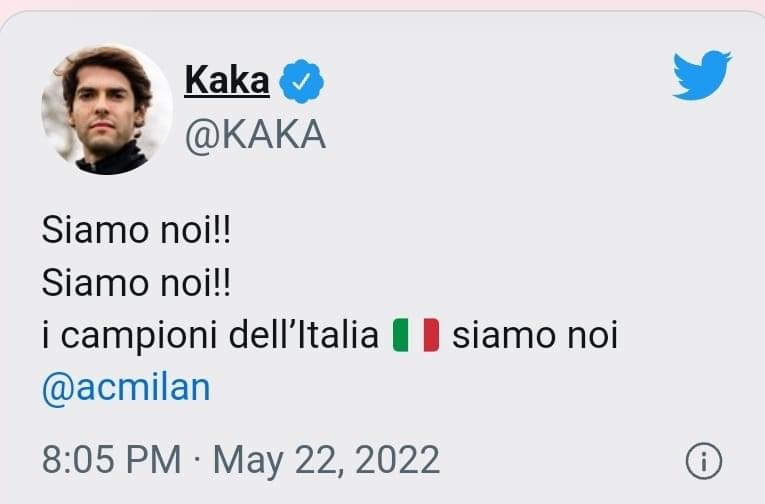The image size is (765, 504).
Task: Click the May 22, 2022 date
Action: (x=326, y=461)
